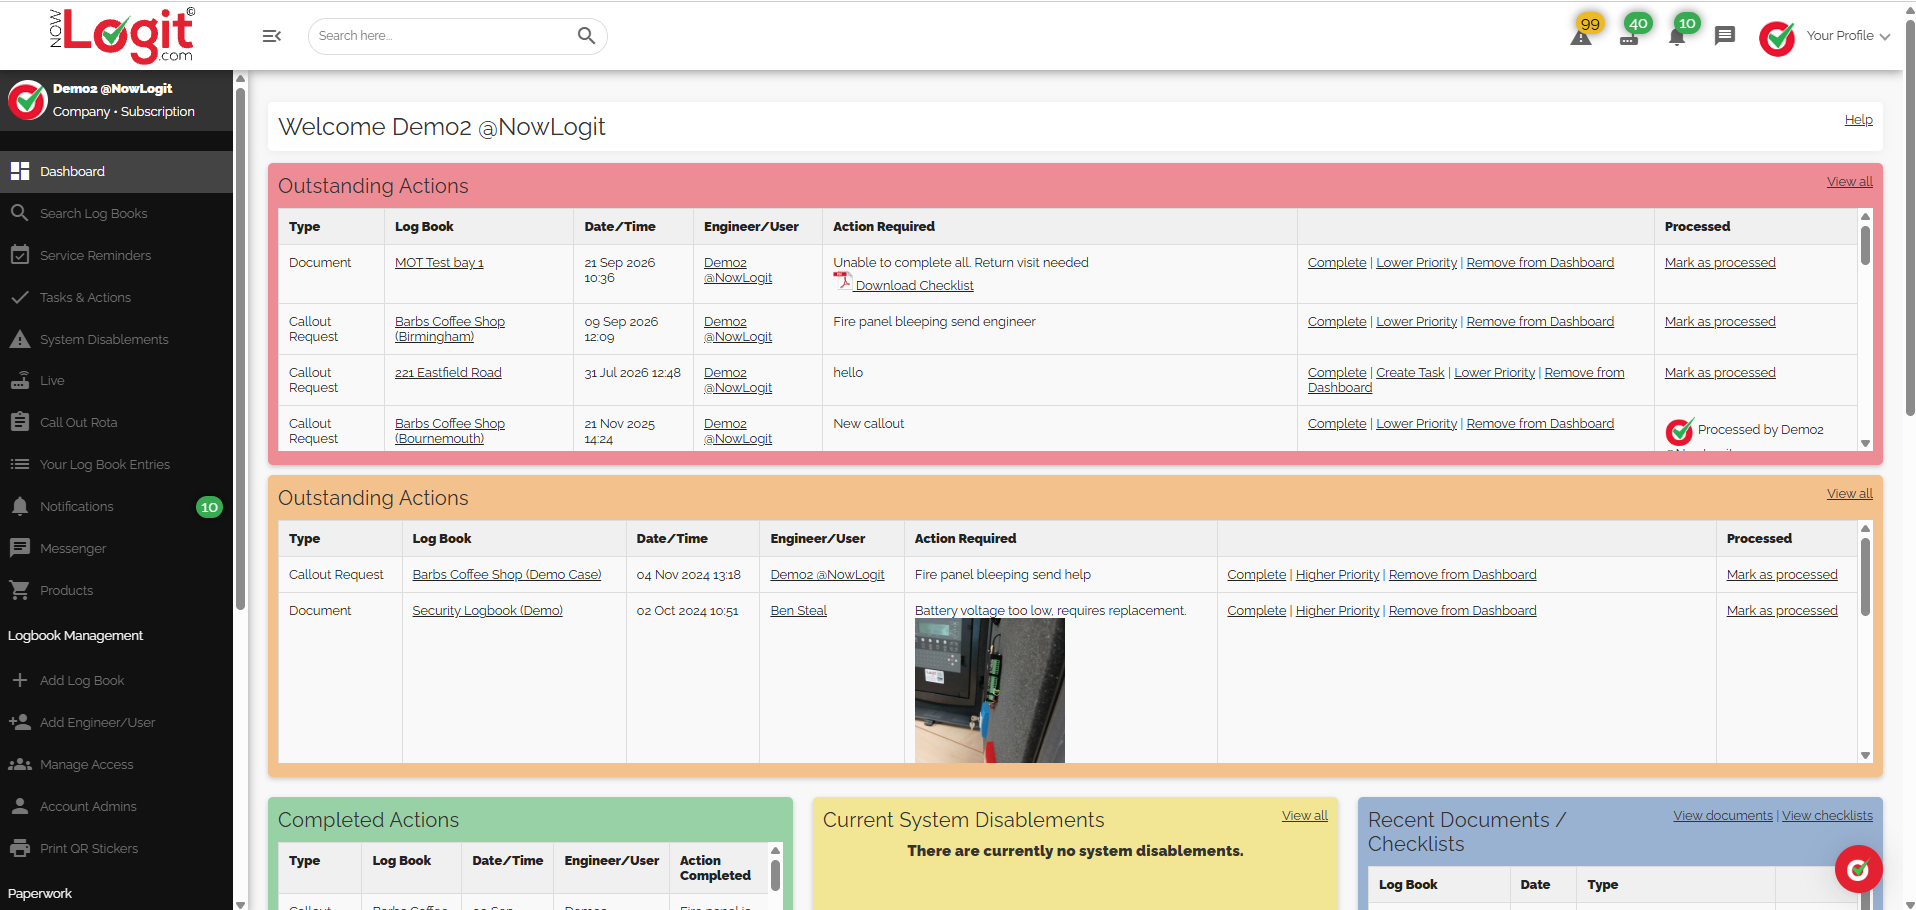Click View all in red Outstanding Actions
The image size is (1916, 910).
[x=1849, y=182]
